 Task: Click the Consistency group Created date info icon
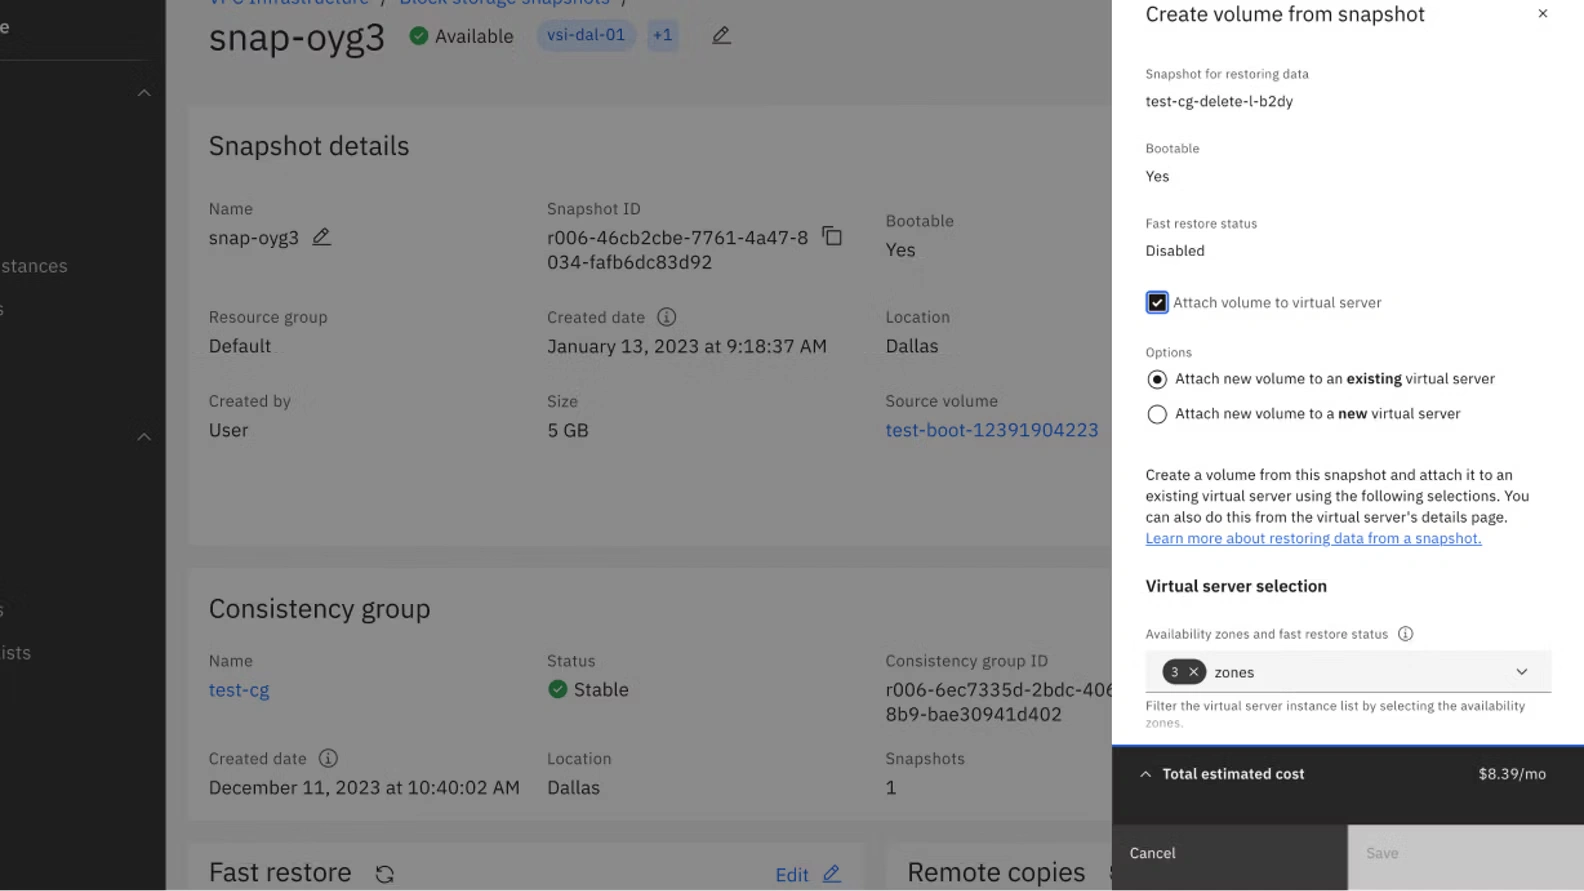pos(328,758)
